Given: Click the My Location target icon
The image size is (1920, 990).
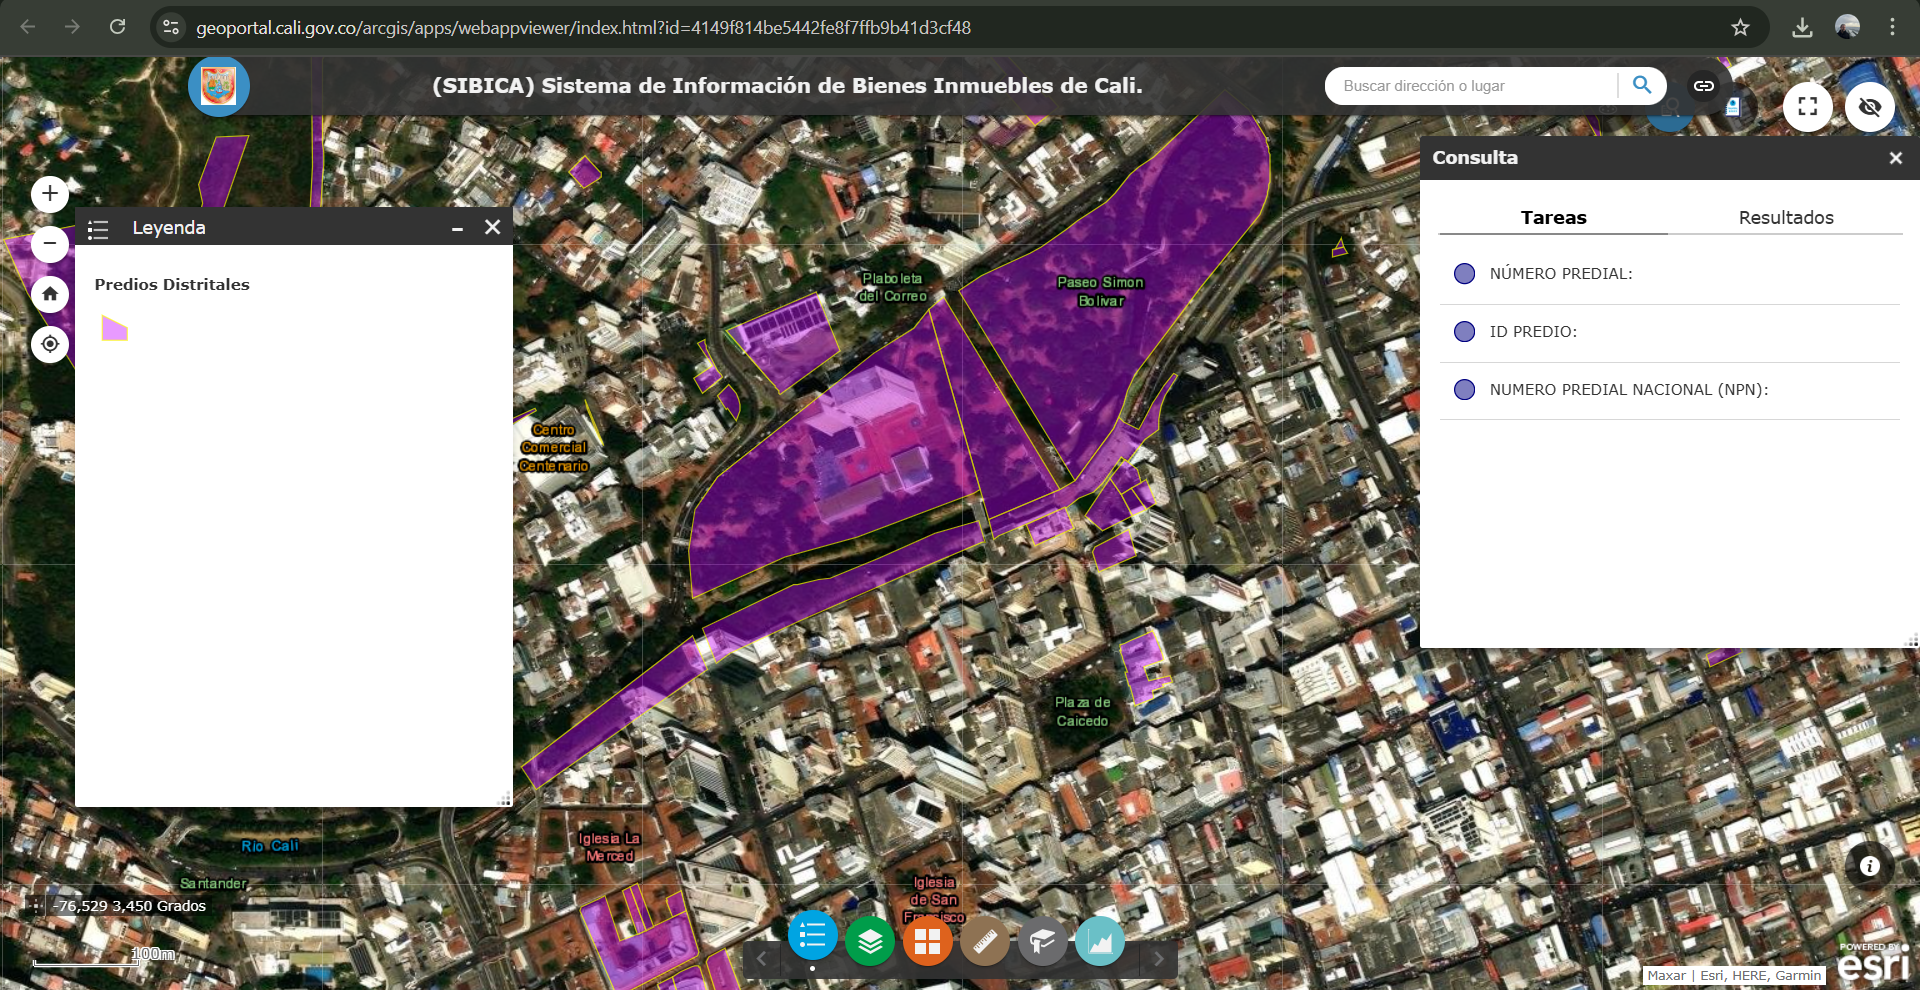Looking at the screenshot, I should click(50, 344).
